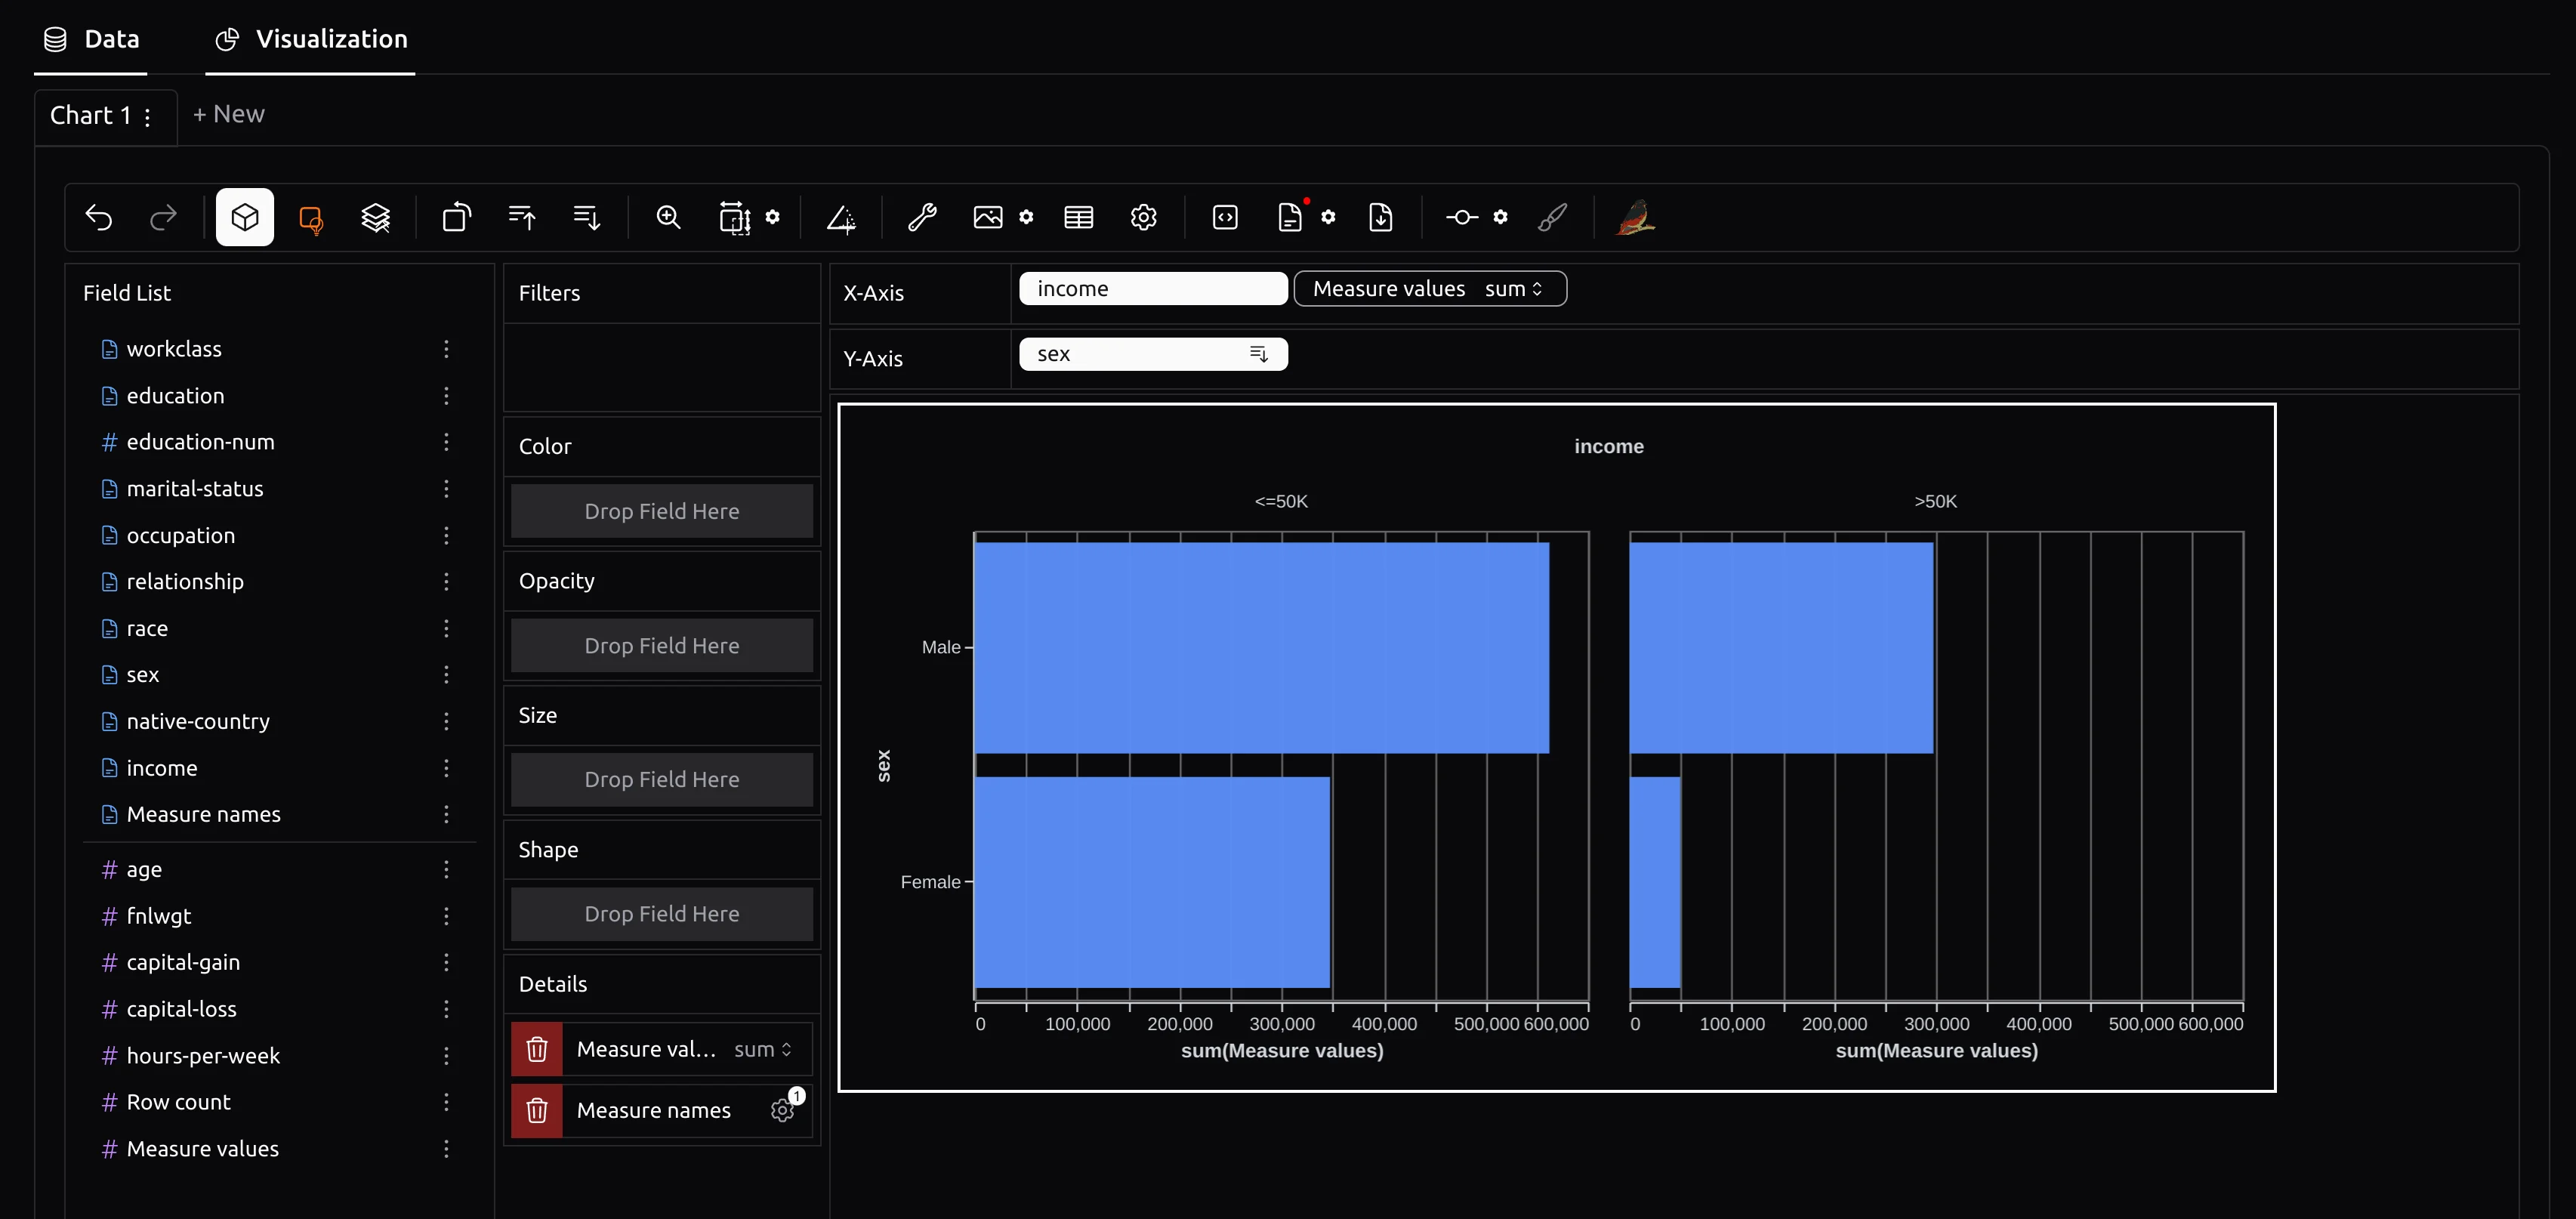Click the income field in Field List
This screenshot has width=2576, height=1219.
coord(162,767)
